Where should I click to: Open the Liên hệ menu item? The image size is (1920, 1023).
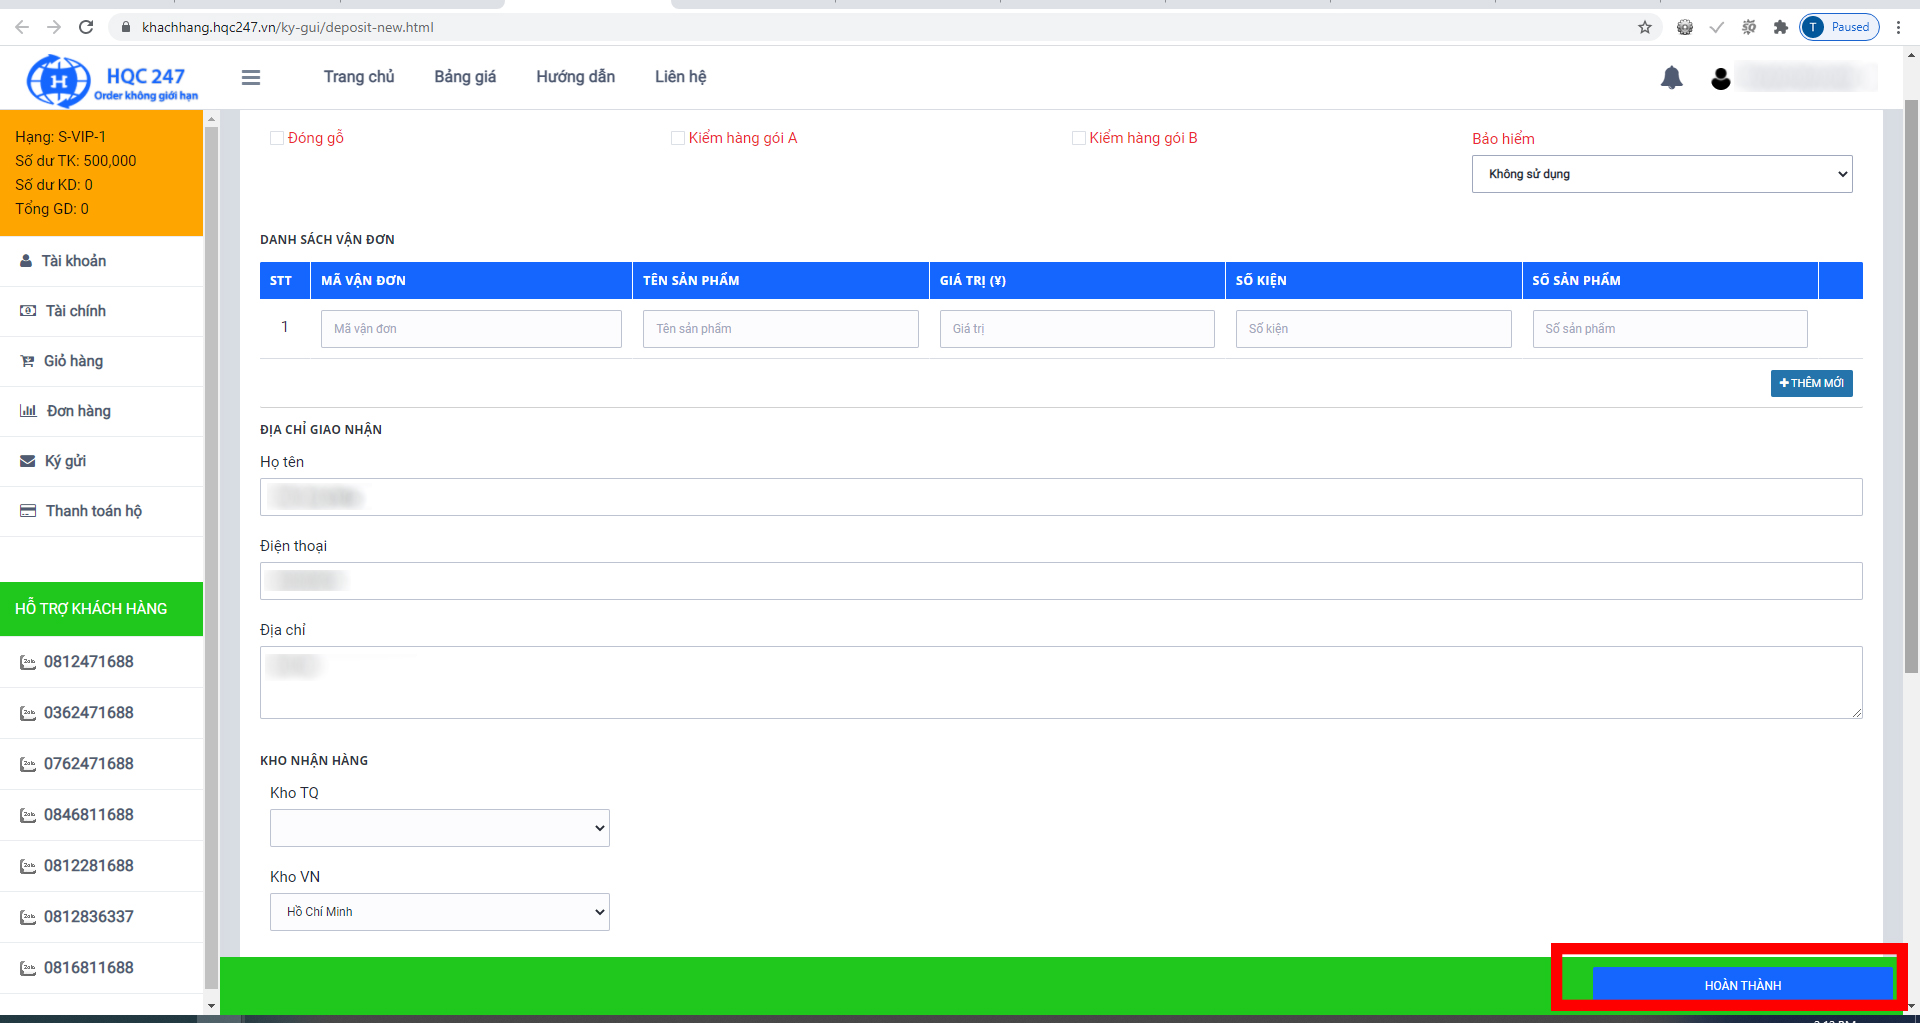681,77
